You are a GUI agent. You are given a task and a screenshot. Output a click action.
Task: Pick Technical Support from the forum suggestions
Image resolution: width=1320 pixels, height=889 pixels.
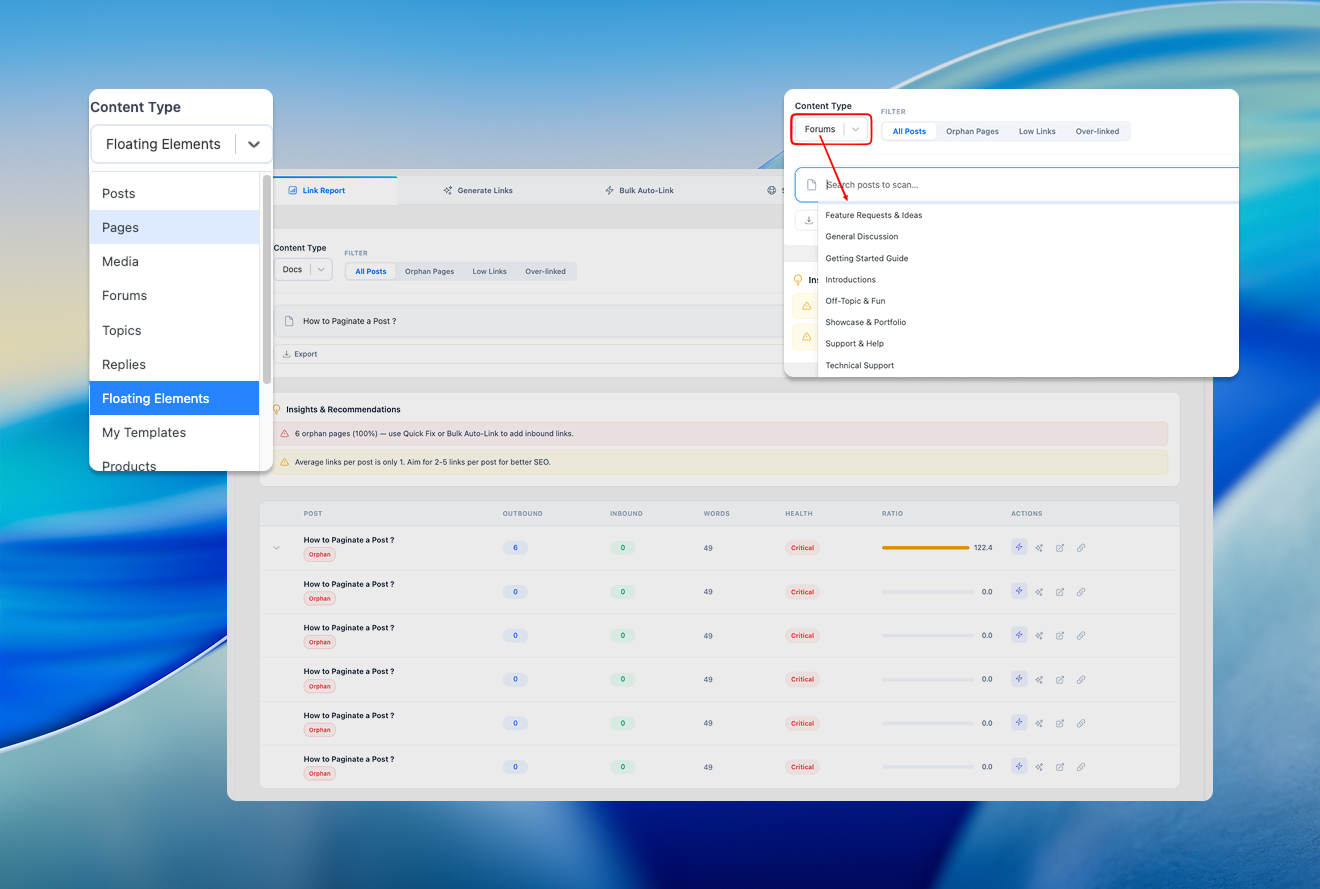point(859,365)
